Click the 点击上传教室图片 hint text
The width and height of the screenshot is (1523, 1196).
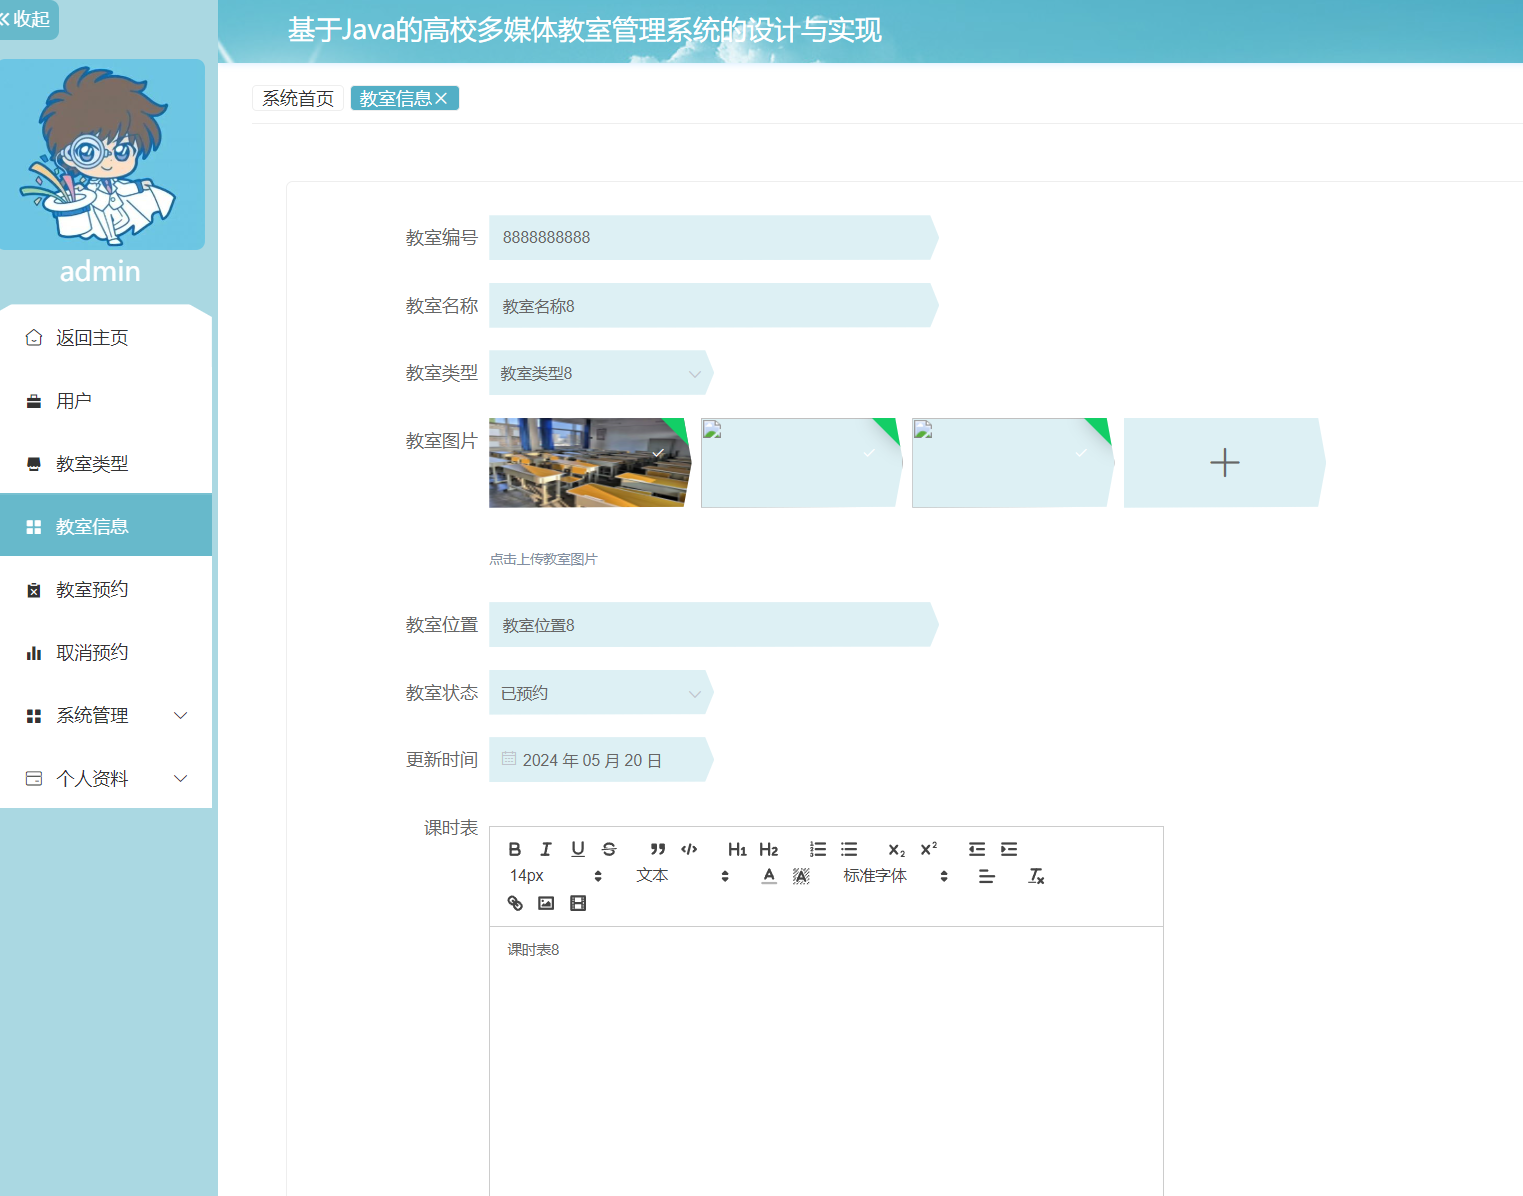(543, 559)
